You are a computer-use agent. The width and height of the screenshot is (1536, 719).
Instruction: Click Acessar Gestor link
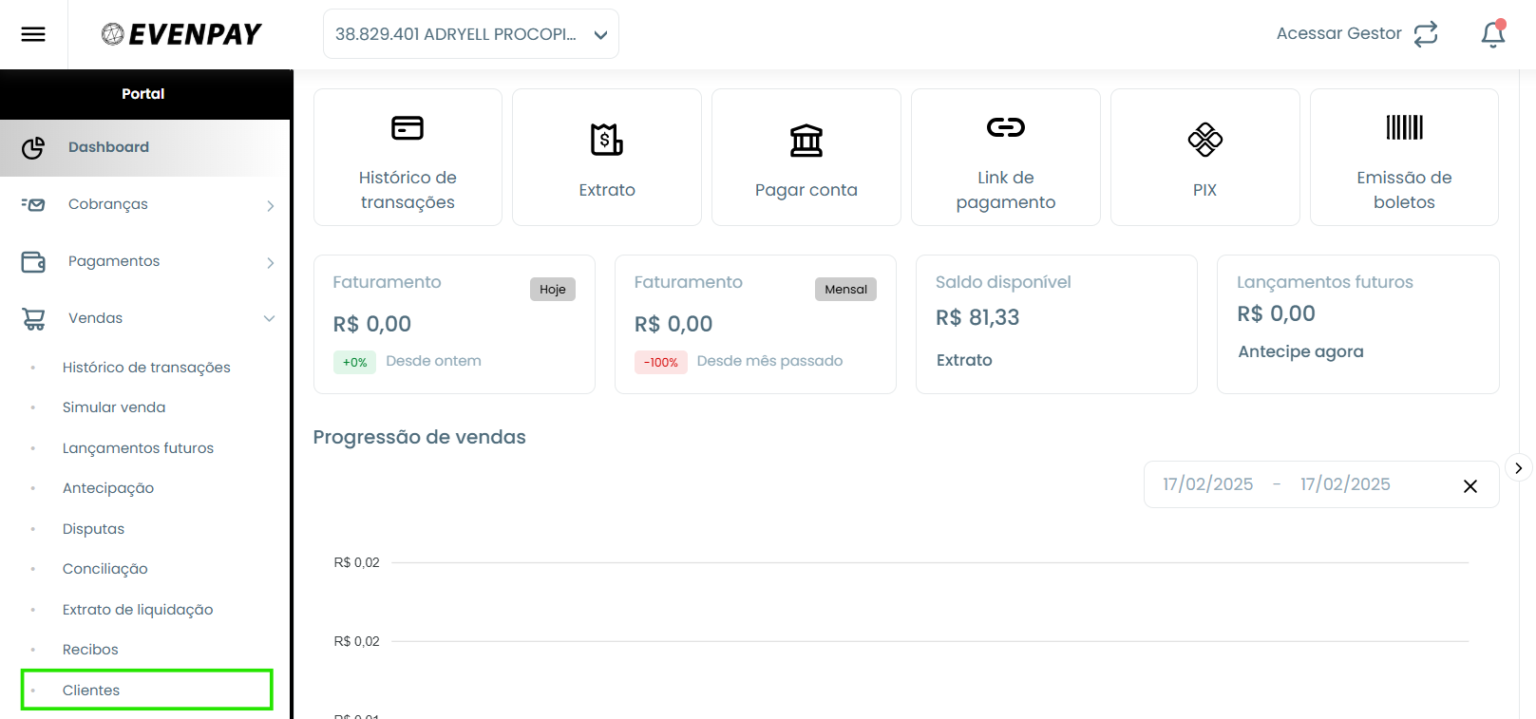click(x=1339, y=34)
